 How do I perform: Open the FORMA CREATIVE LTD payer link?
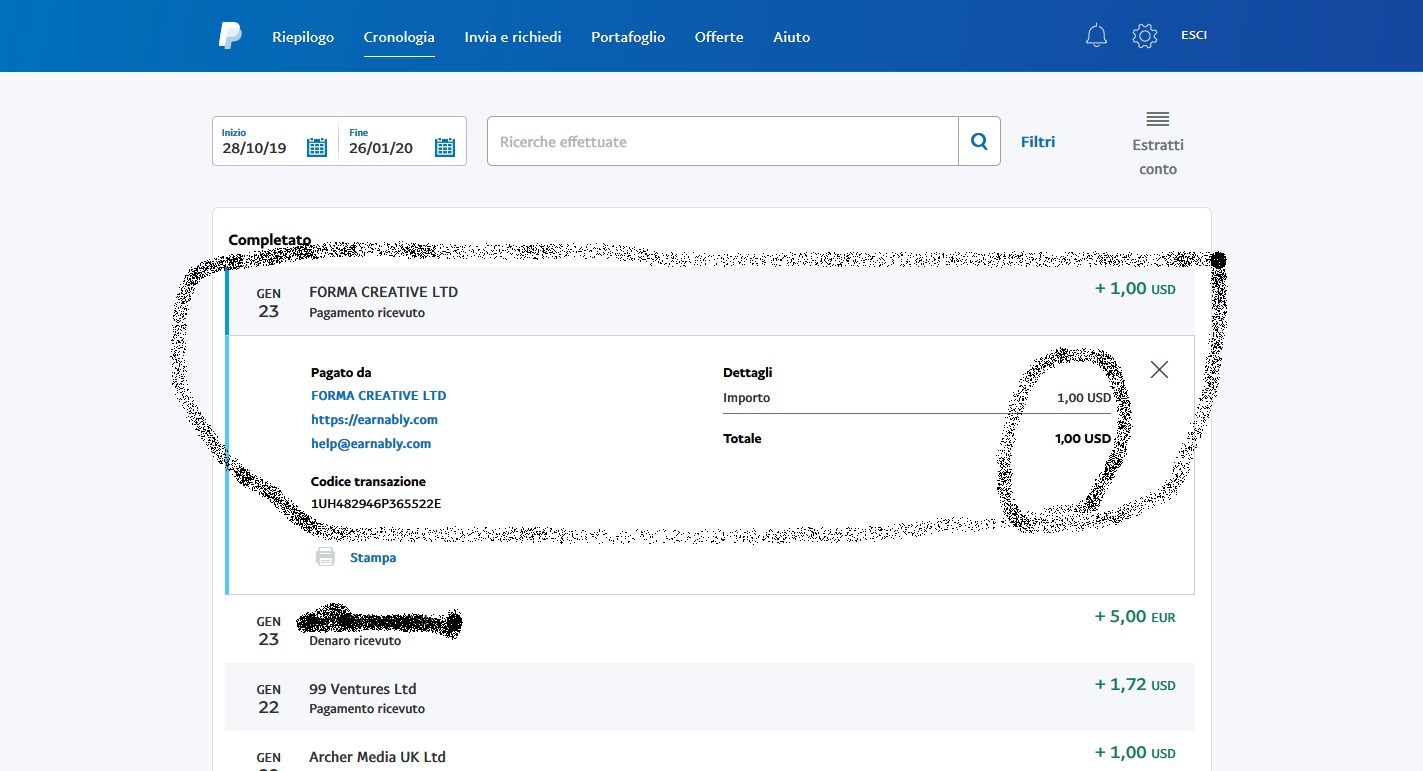point(378,396)
